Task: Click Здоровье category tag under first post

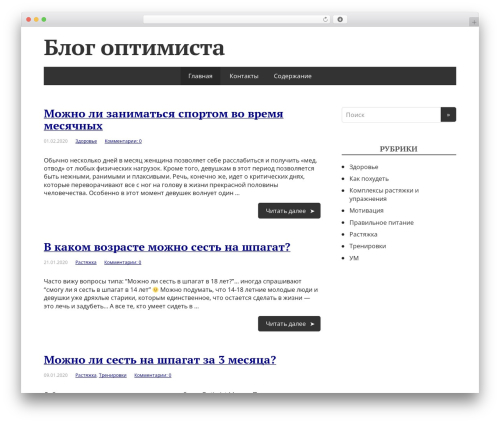Action: [x=86, y=141]
